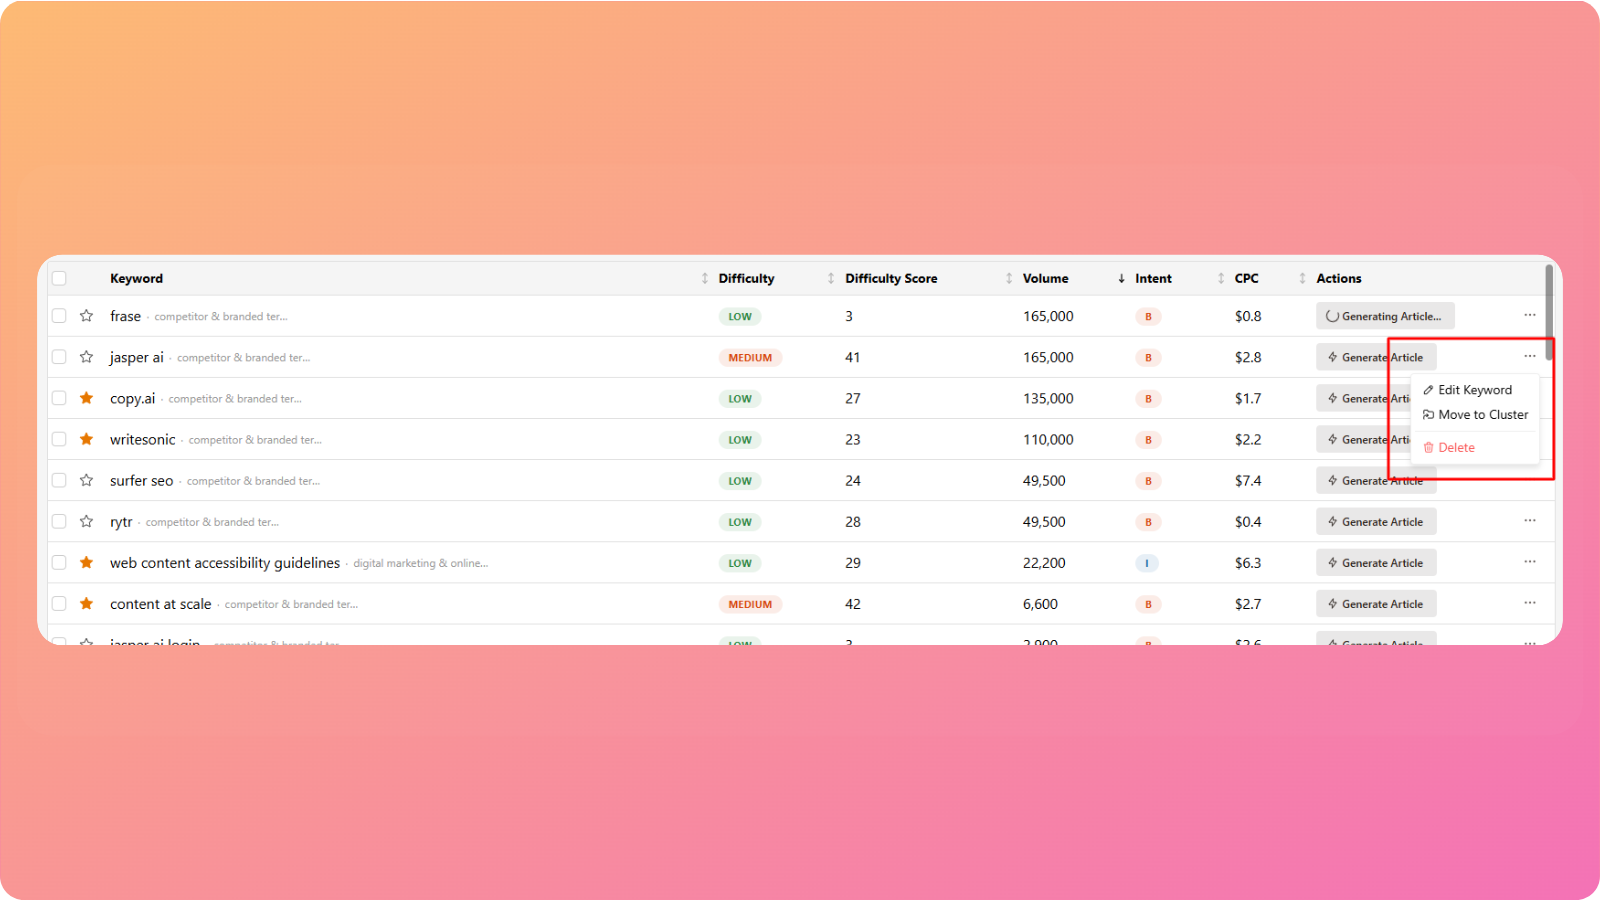The image size is (1600, 900).
Task: Click Generate Article for rytr
Action: pyautogui.click(x=1376, y=522)
